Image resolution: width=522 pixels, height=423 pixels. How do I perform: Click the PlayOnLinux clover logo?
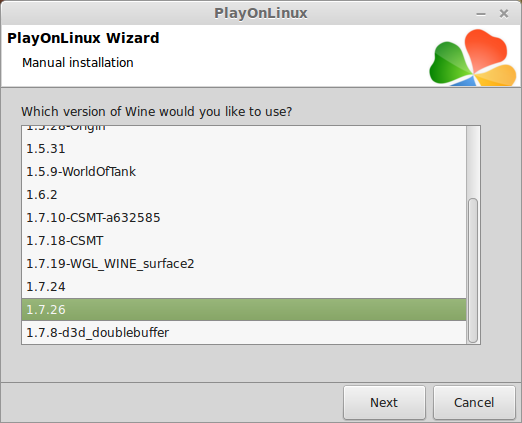pyautogui.click(x=473, y=57)
